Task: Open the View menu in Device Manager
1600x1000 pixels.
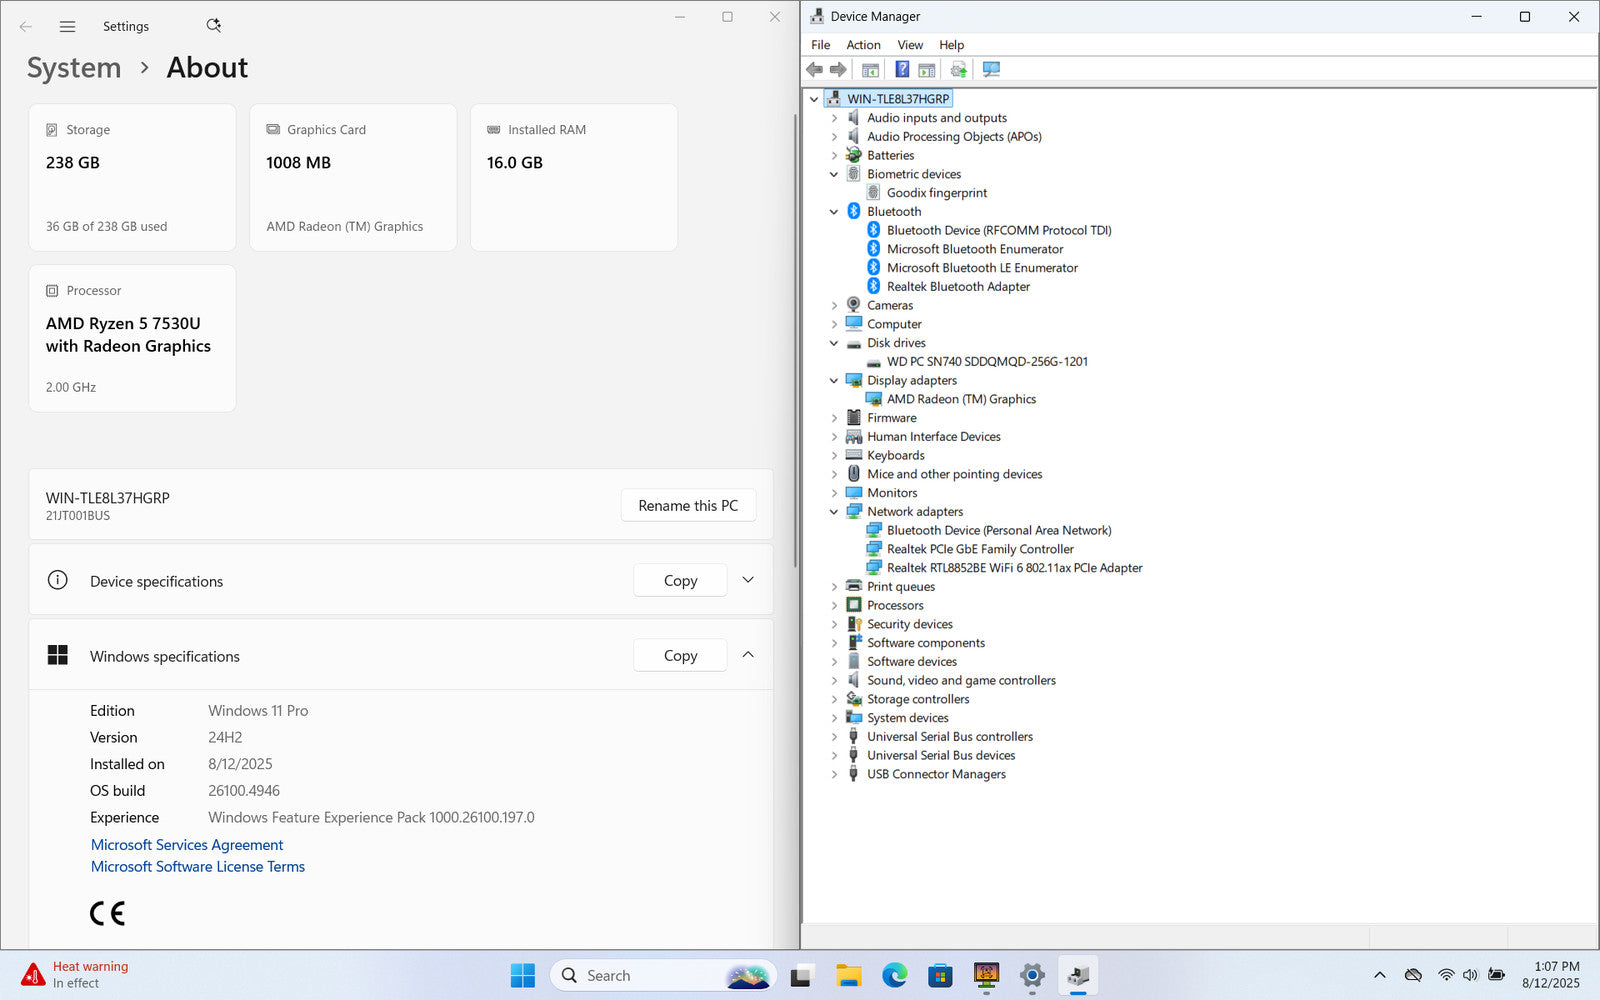Action: click(x=909, y=45)
